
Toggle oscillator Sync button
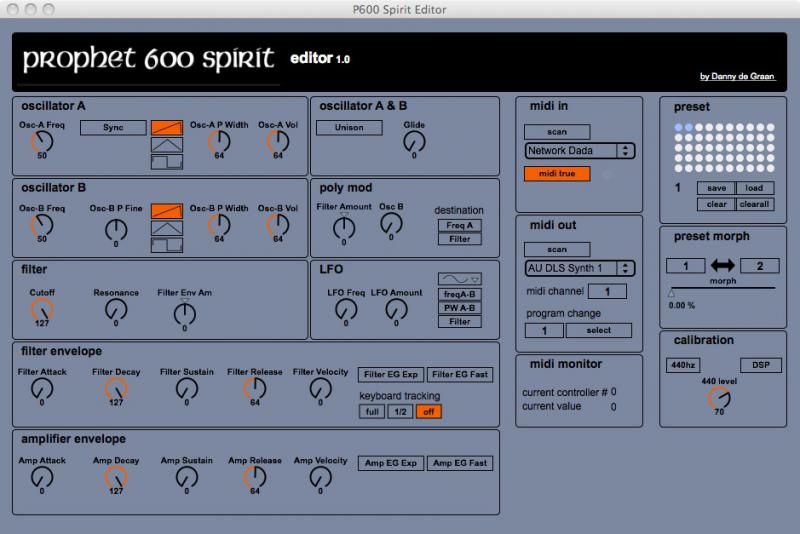[x=113, y=128]
